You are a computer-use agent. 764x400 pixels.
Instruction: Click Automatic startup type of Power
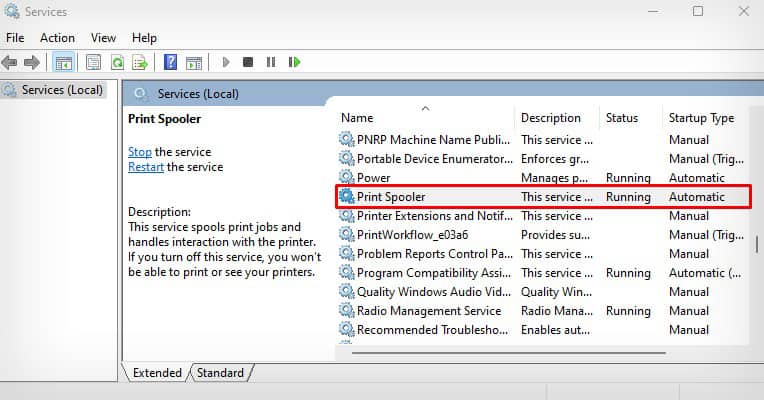(x=697, y=178)
